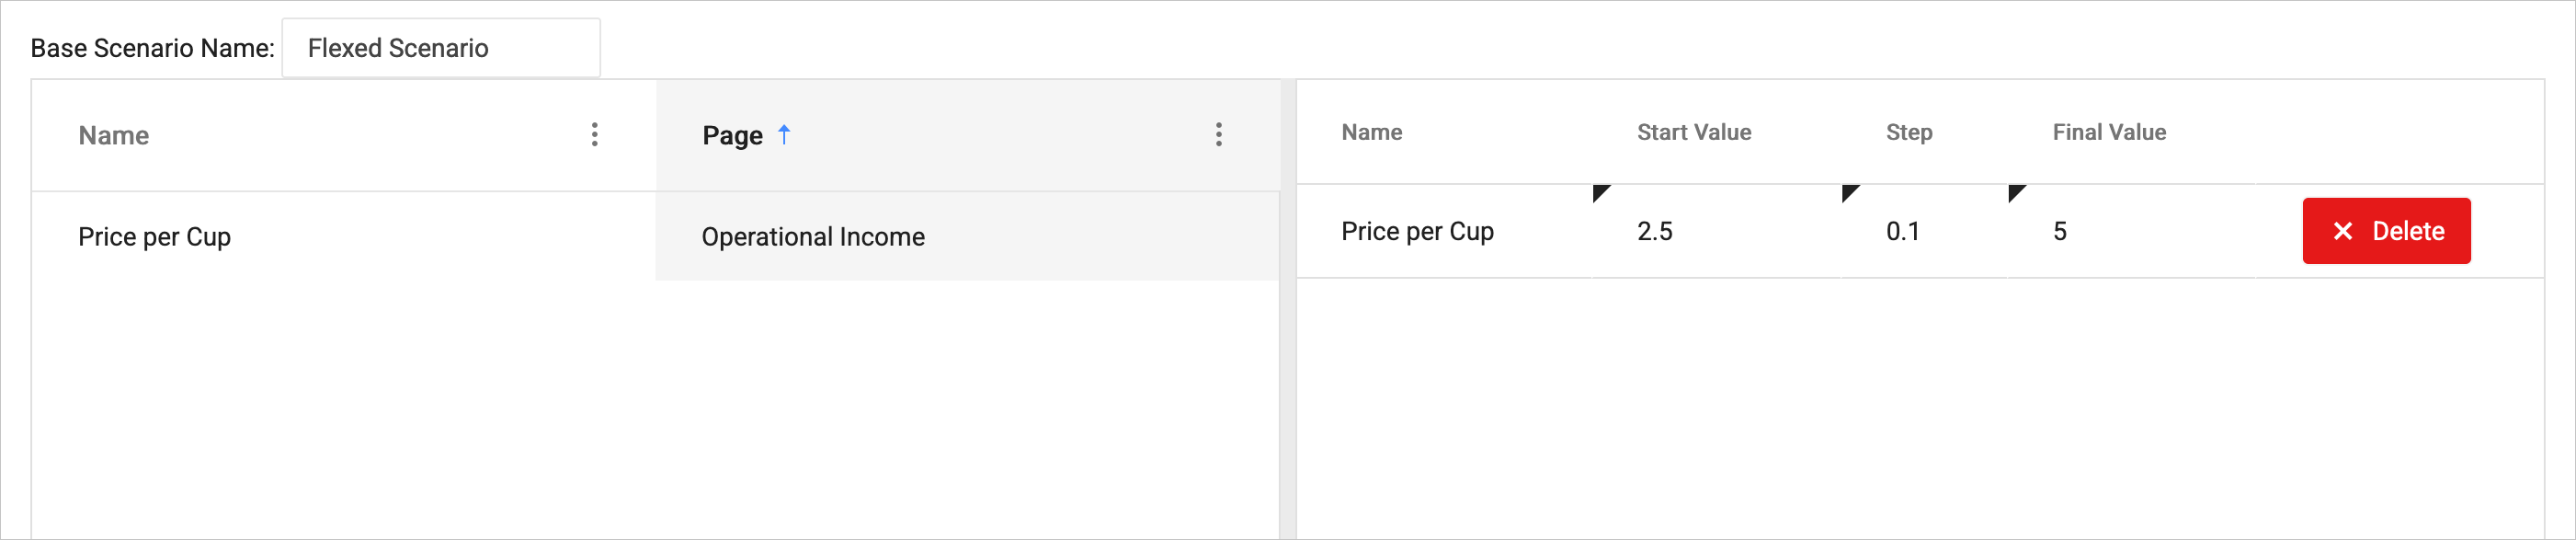Viewport: 2576px width, 540px height.
Task: Click the Name header in the right grid
Action: click(x=1371, y=133)
